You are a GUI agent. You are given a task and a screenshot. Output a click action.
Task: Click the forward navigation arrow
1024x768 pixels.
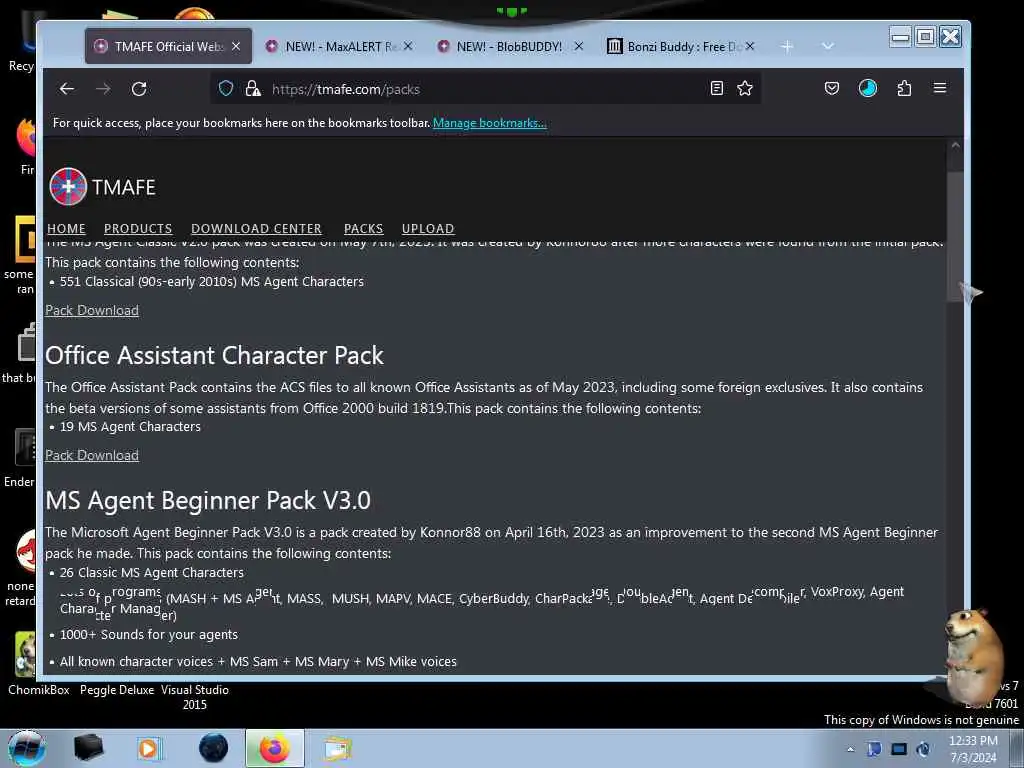tap(103, 89)
